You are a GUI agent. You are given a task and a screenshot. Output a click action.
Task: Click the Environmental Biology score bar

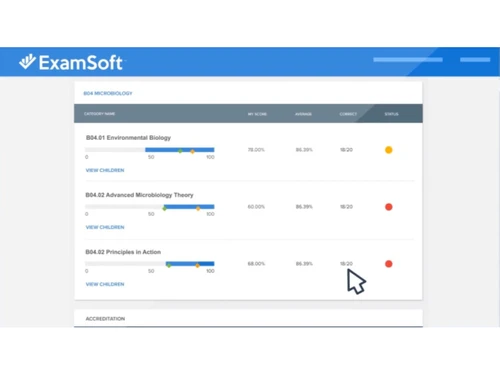pyautogui.click(x=150, y=150)
